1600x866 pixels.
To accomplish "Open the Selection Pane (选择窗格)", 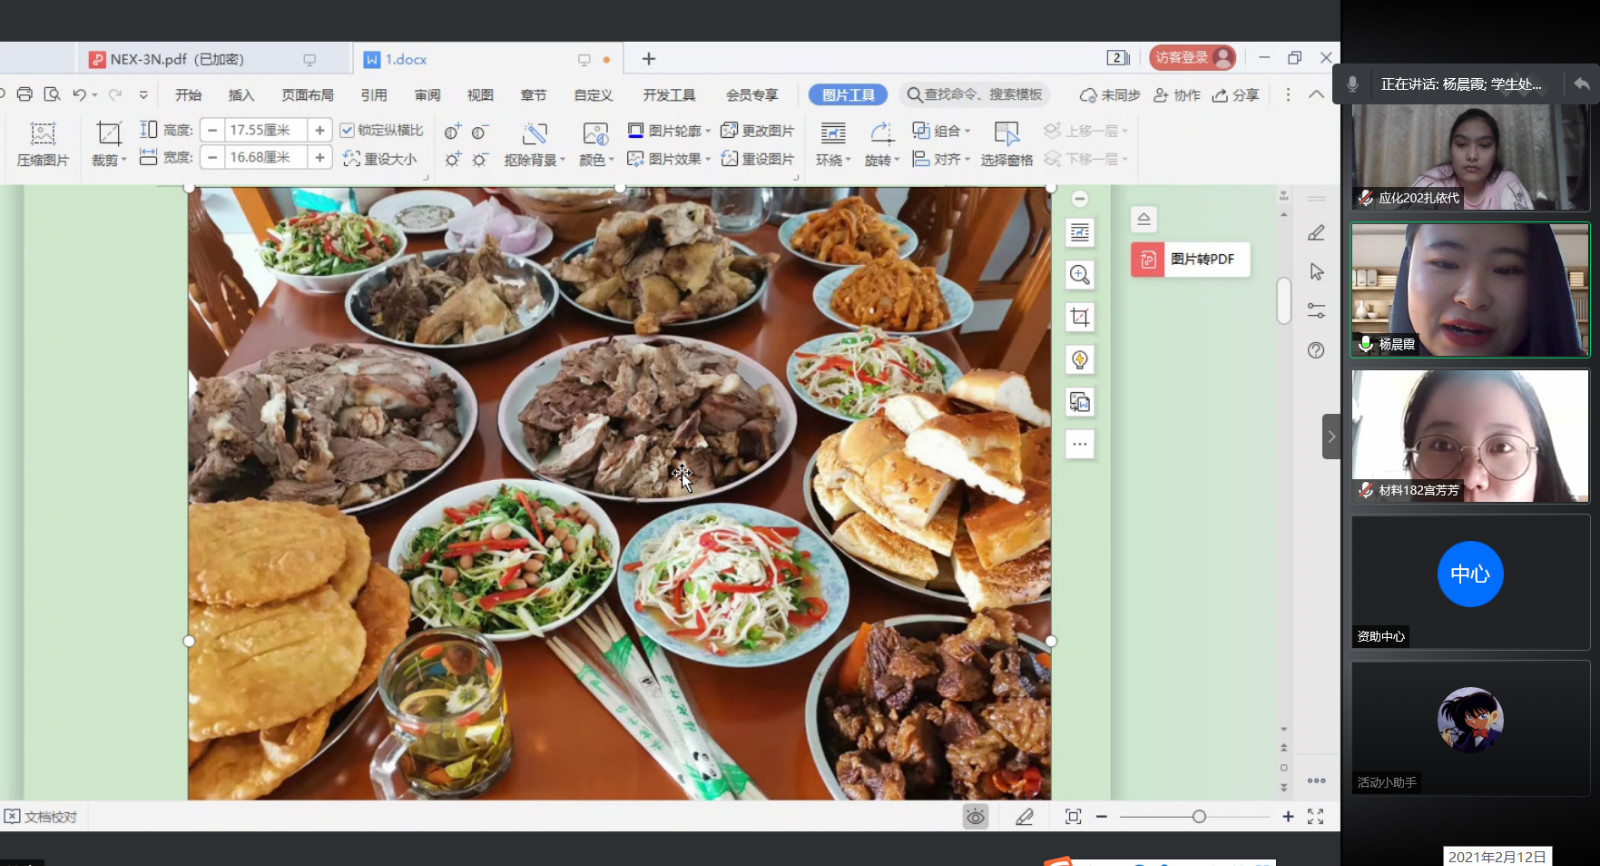I will (1006, 143).
